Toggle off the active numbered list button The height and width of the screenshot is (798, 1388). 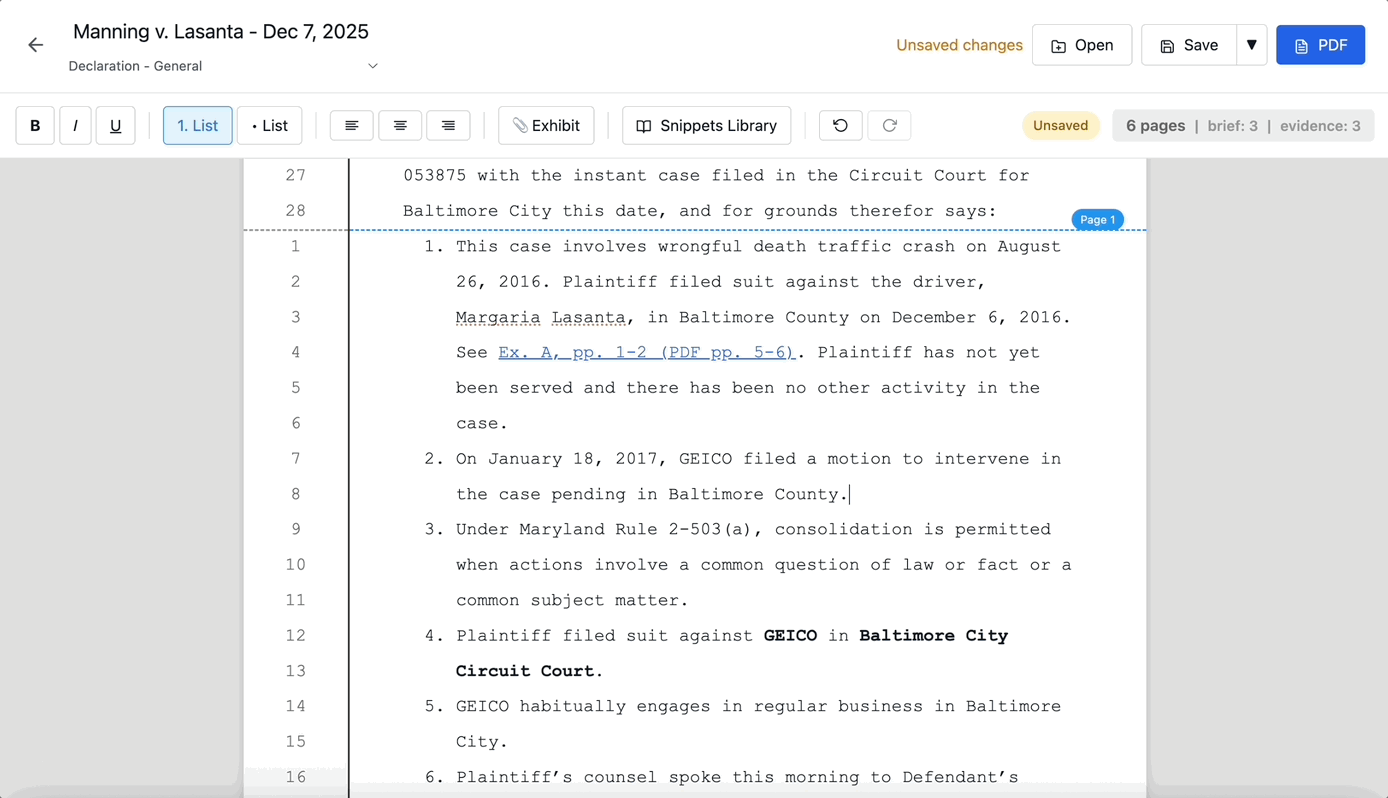(x=197, y=125)
